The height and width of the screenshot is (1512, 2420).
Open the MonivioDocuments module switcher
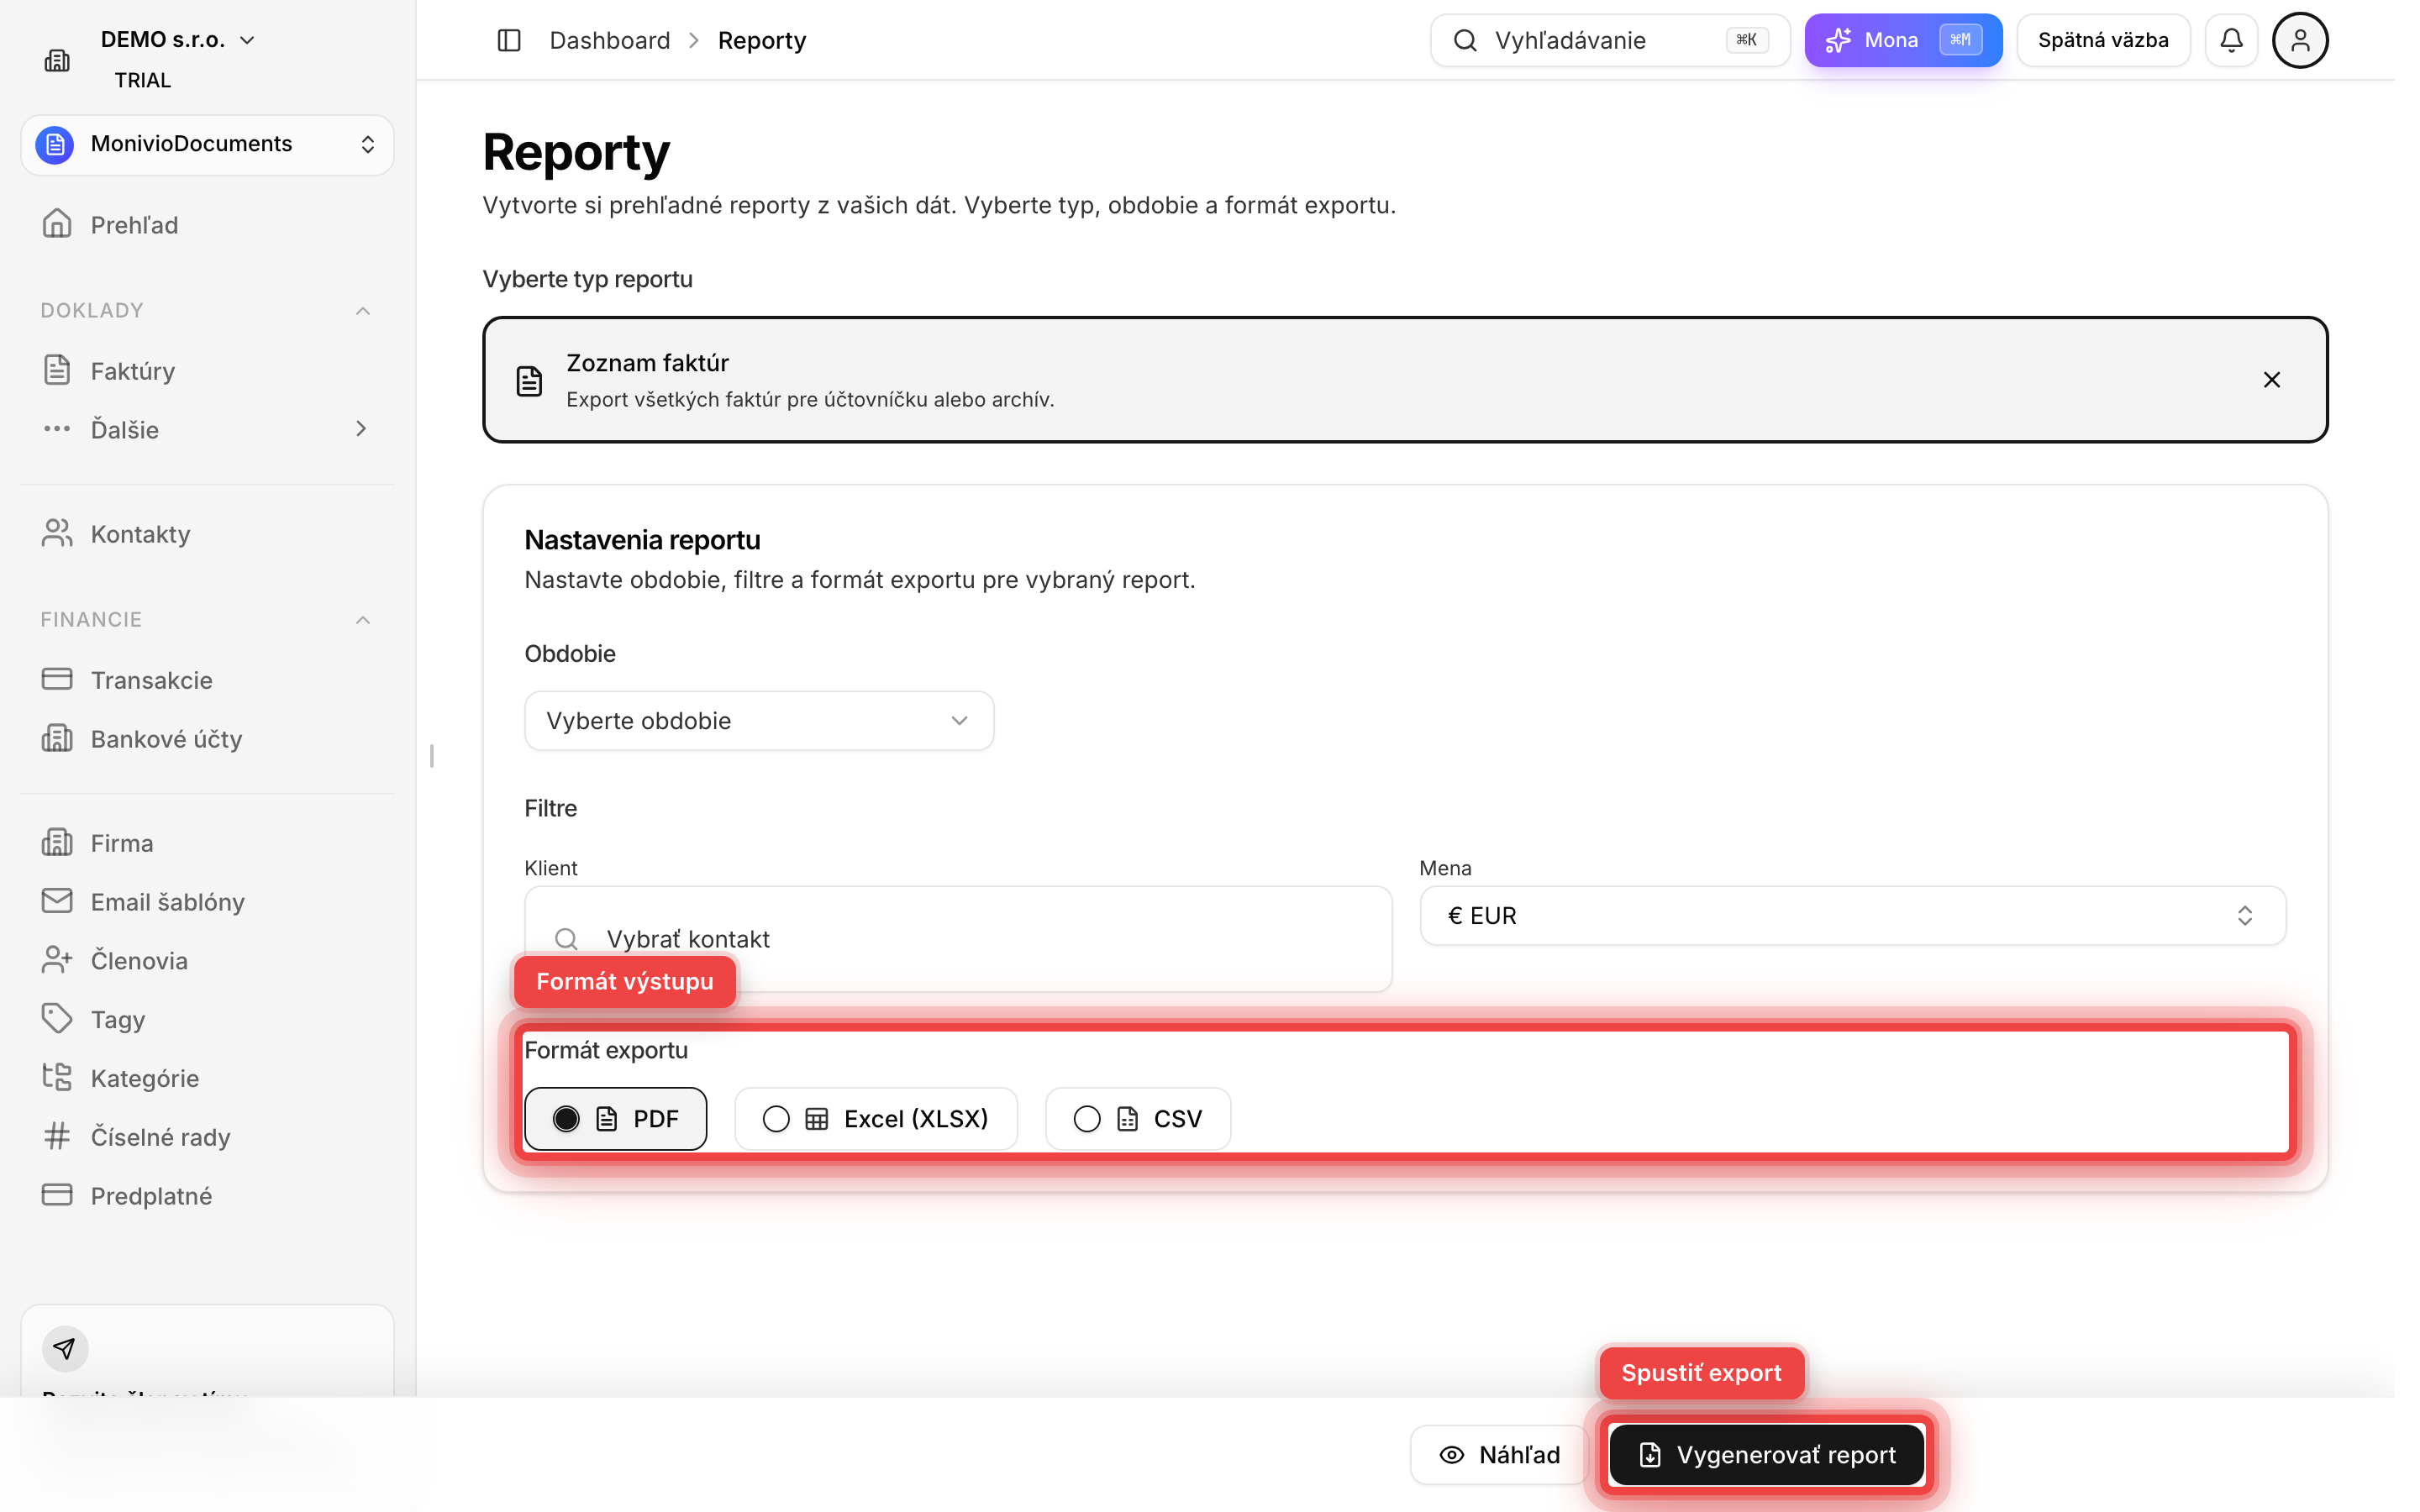207,144
